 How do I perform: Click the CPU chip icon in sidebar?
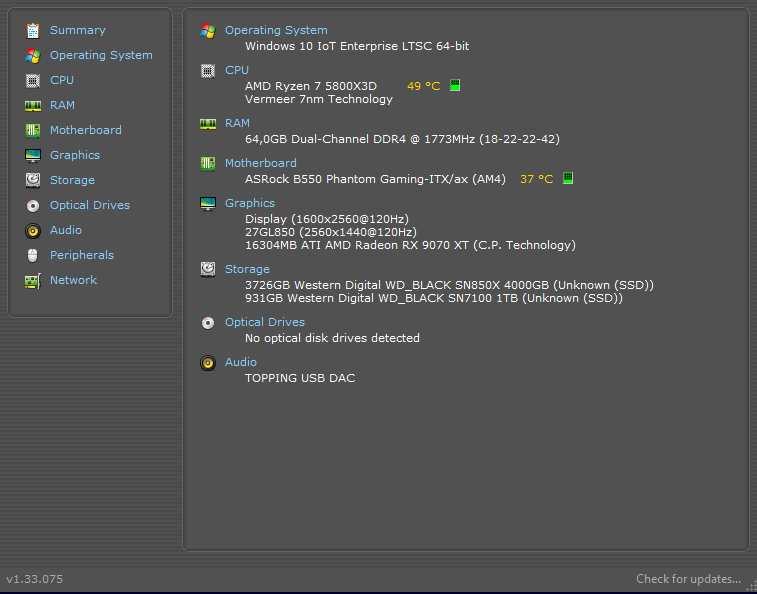point(33,81)
